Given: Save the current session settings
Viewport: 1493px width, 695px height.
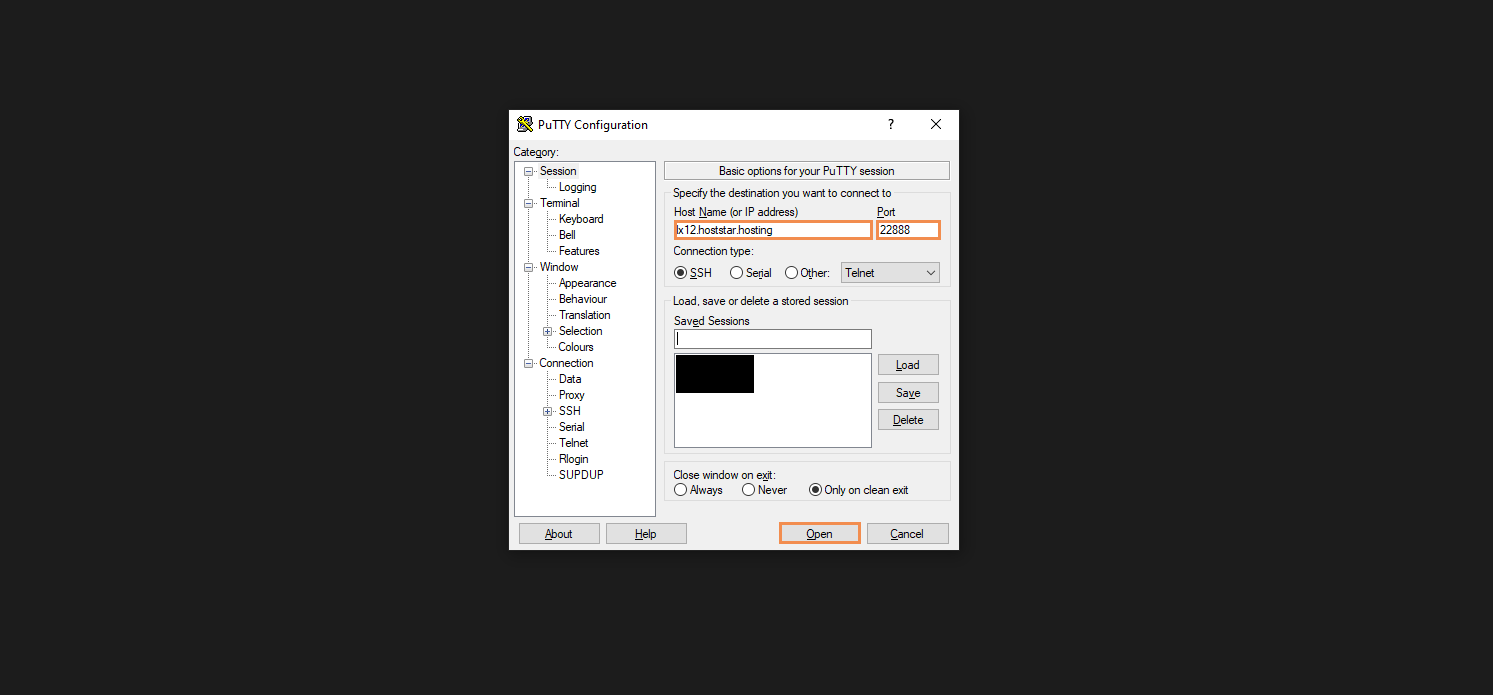Looking at the screenshot, I should [x=908, y=393].
